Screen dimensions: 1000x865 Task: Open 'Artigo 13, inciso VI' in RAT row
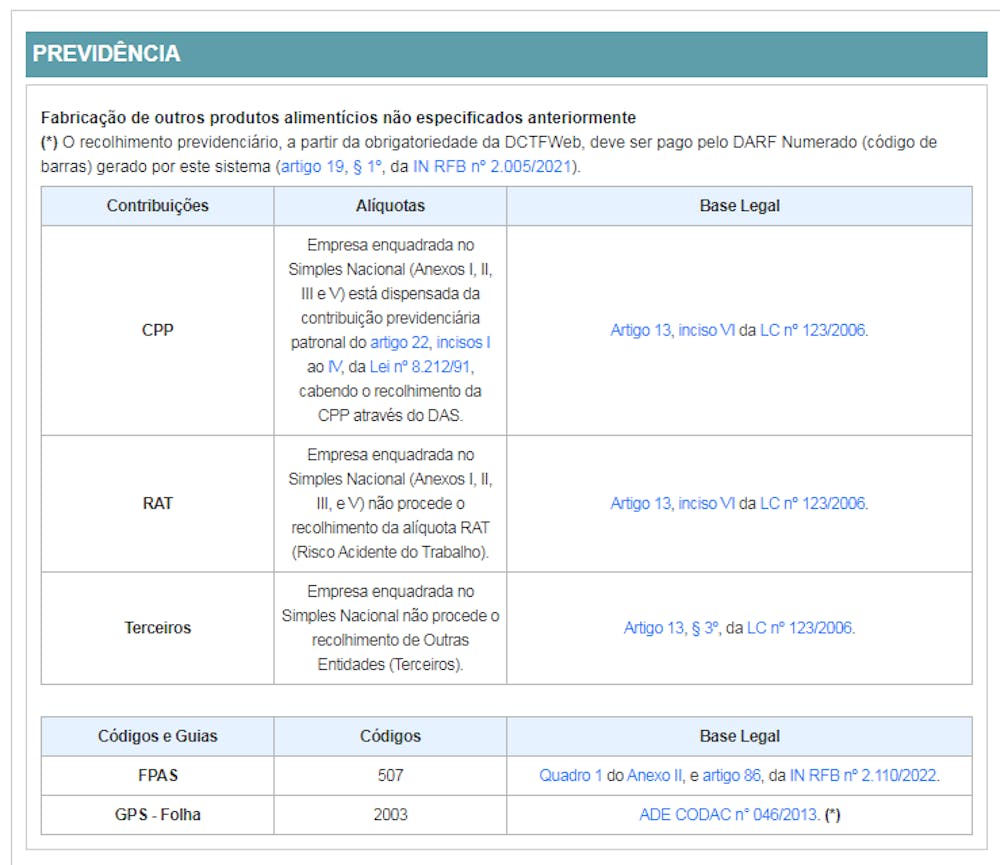coord(672,503)
